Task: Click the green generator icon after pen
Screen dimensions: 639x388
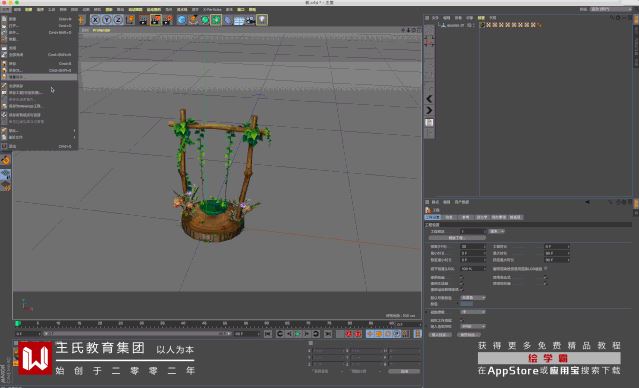Action: coord(204,20)
